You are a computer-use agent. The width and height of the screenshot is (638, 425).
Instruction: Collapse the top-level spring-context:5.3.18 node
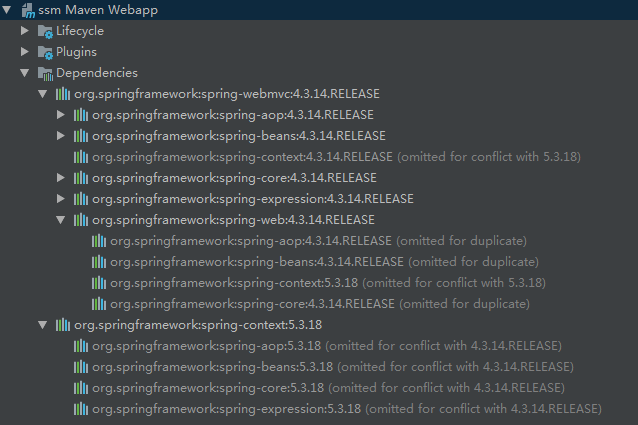[x=43, y=325]
